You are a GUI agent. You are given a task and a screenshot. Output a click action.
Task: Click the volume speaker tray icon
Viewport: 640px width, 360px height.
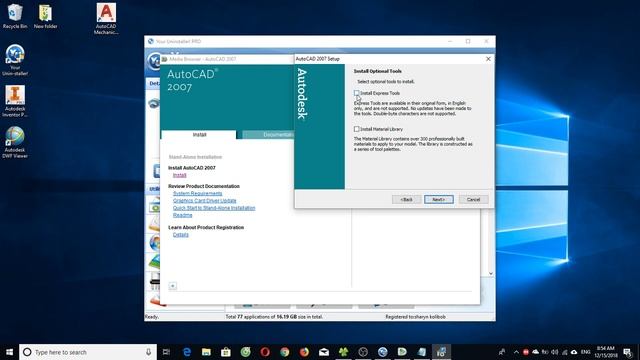coord(555,352)
